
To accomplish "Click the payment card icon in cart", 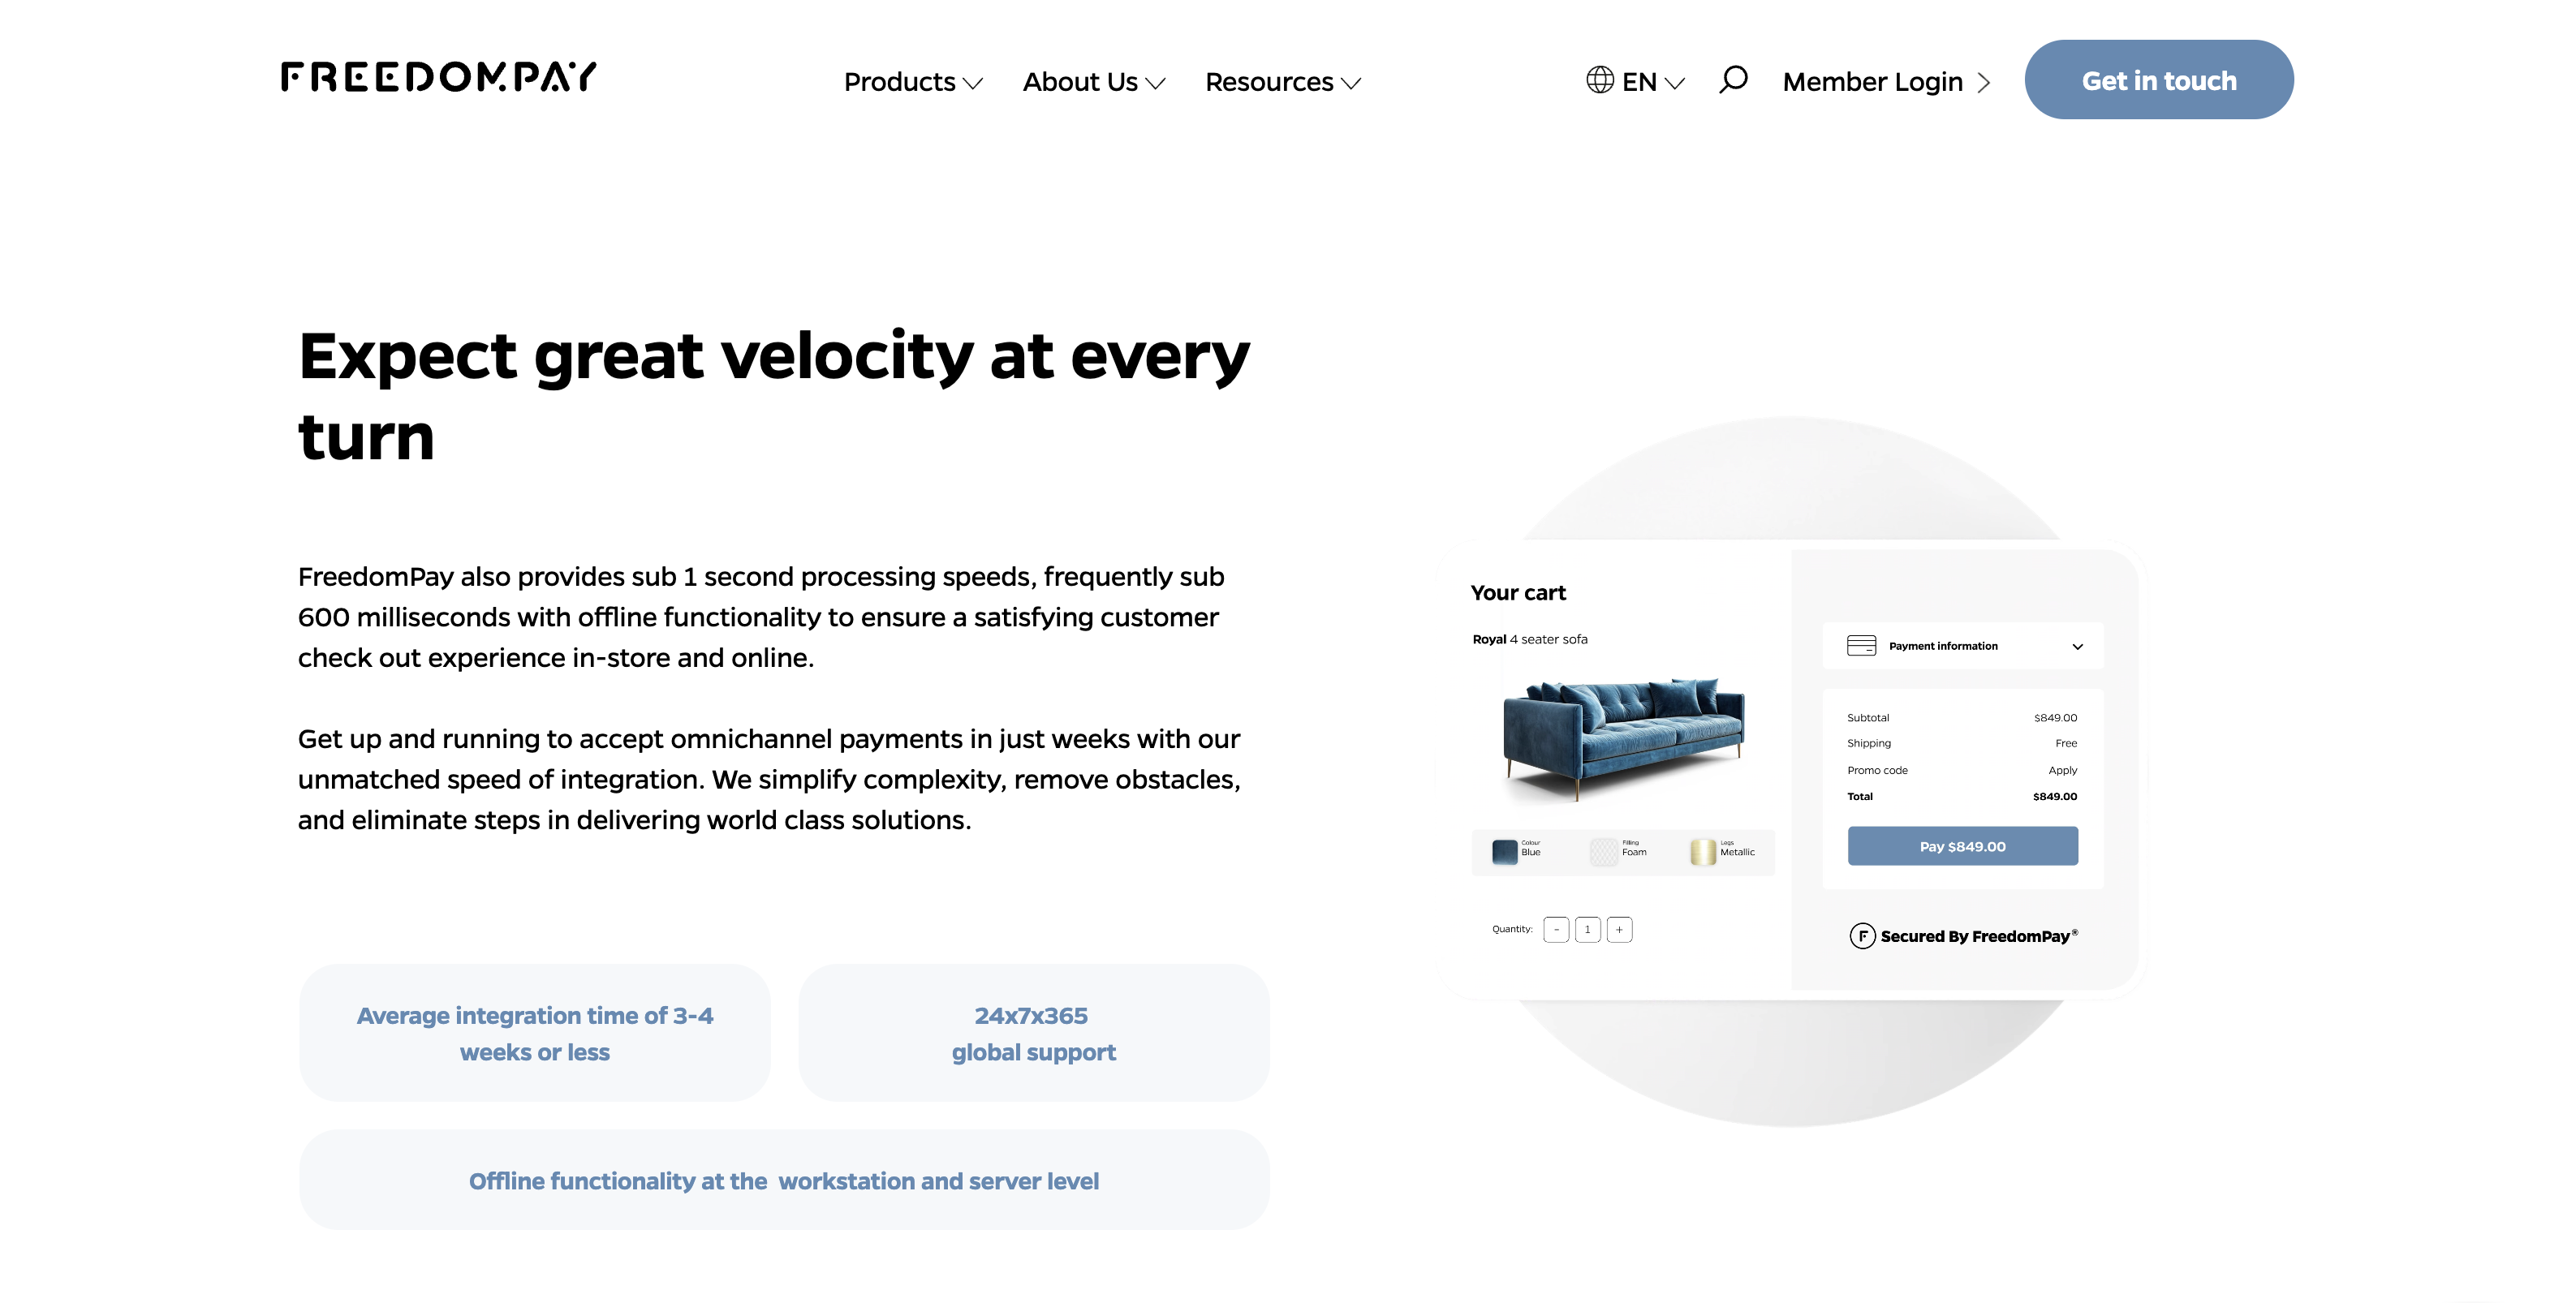I will click(x=1861, y=647).
